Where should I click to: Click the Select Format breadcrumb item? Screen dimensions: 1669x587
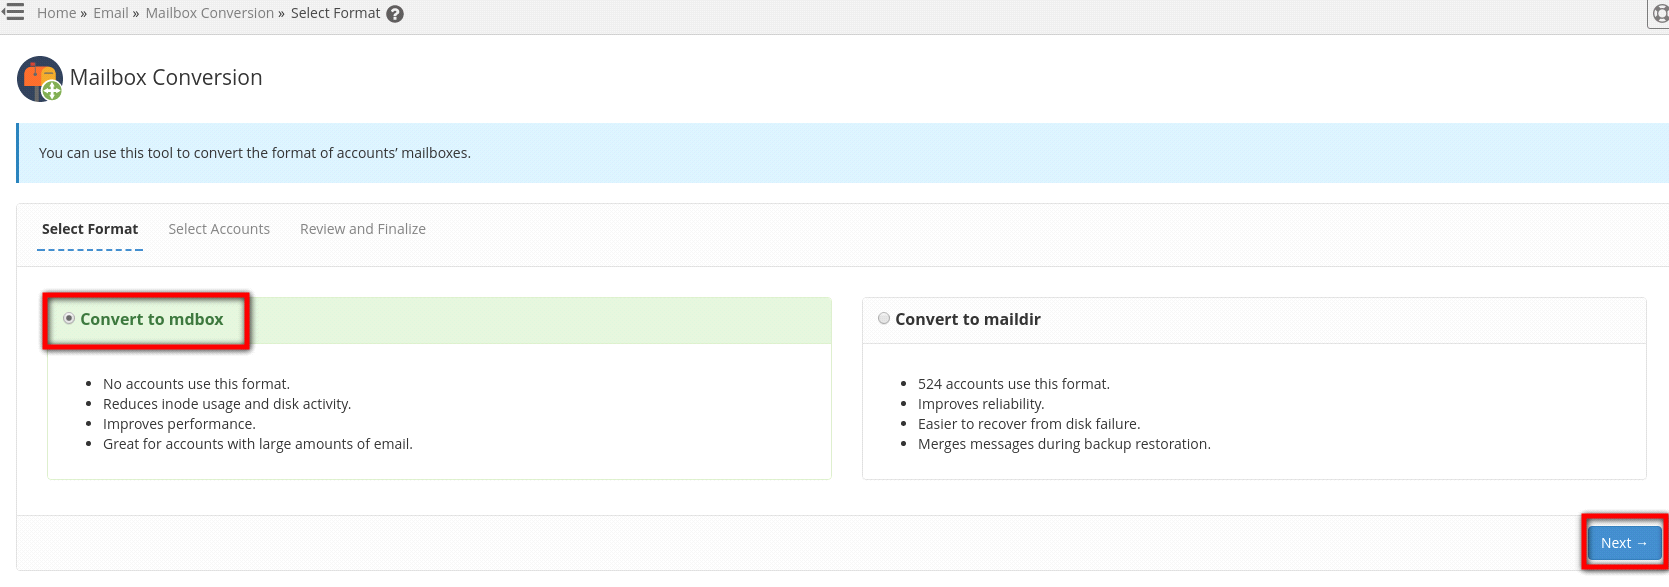click(335, 13)
